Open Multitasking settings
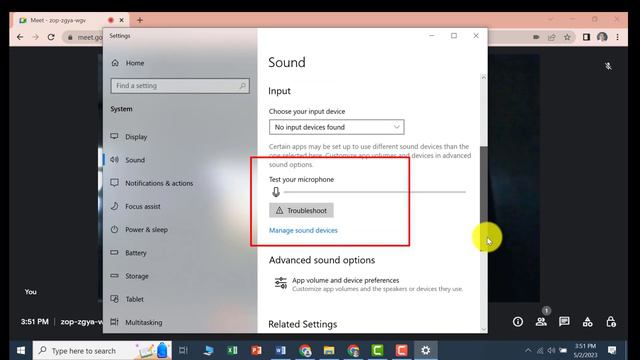The image size is (640, 360). 136,322
